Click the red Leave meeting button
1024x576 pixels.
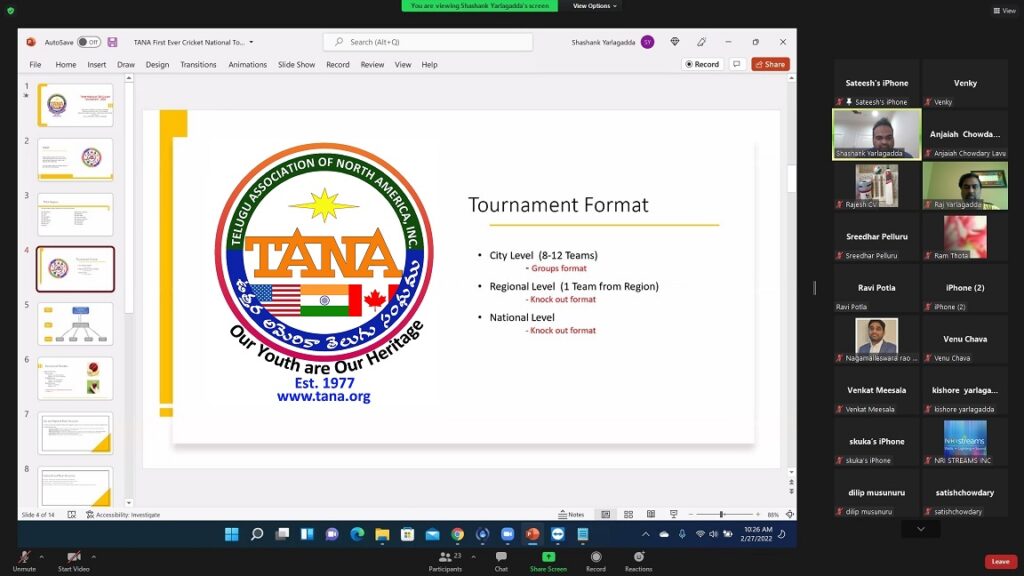[1000, 562]
